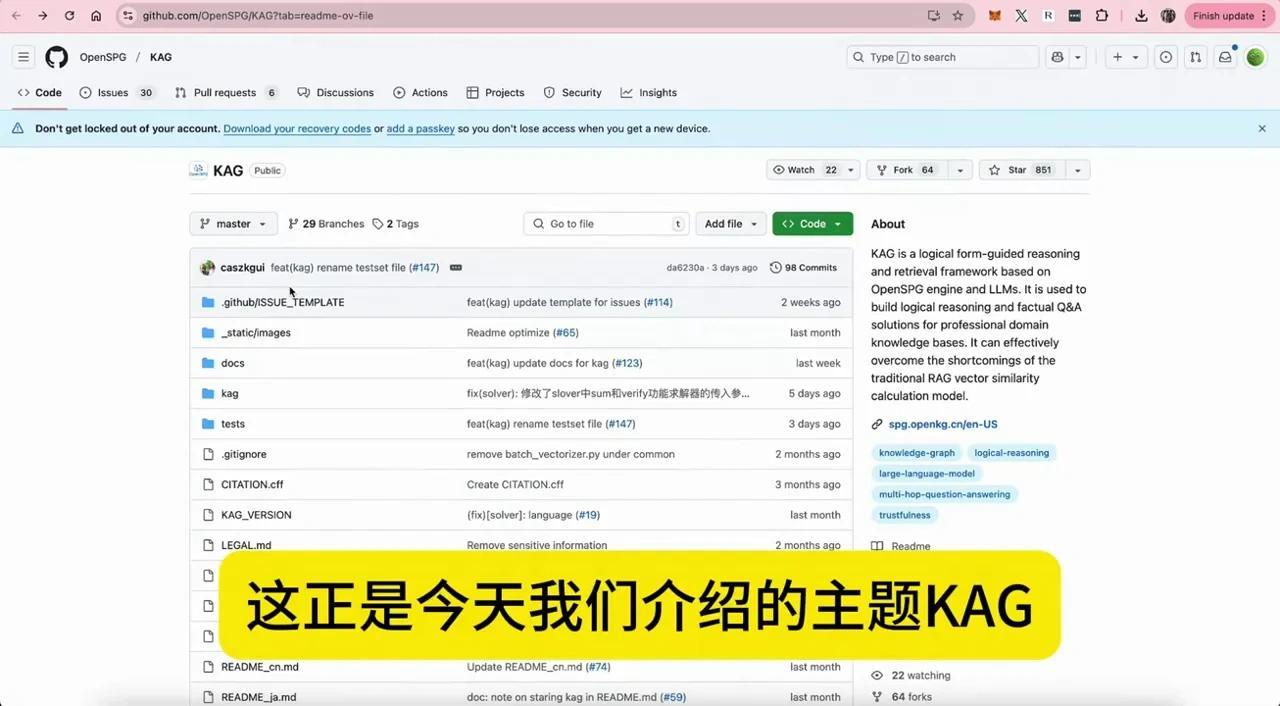
Task: Click the knowledge-graph topic tag
Action: (x=916, y=452)
